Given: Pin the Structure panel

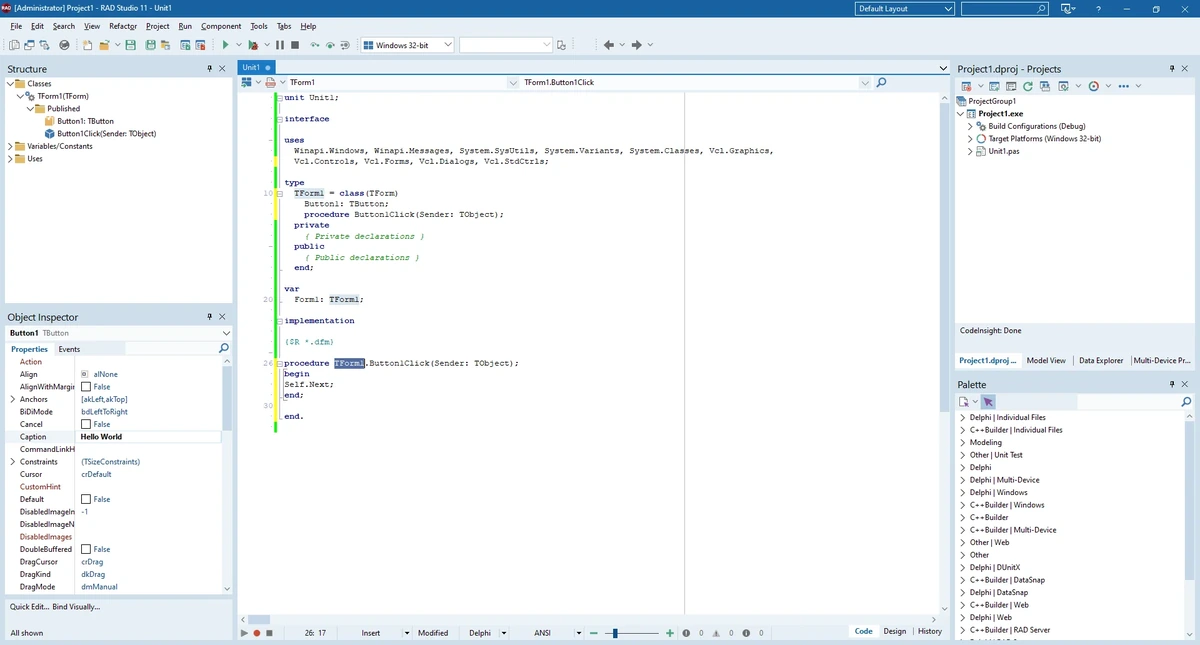Looking at the screenshot, I should coord(209,69).
